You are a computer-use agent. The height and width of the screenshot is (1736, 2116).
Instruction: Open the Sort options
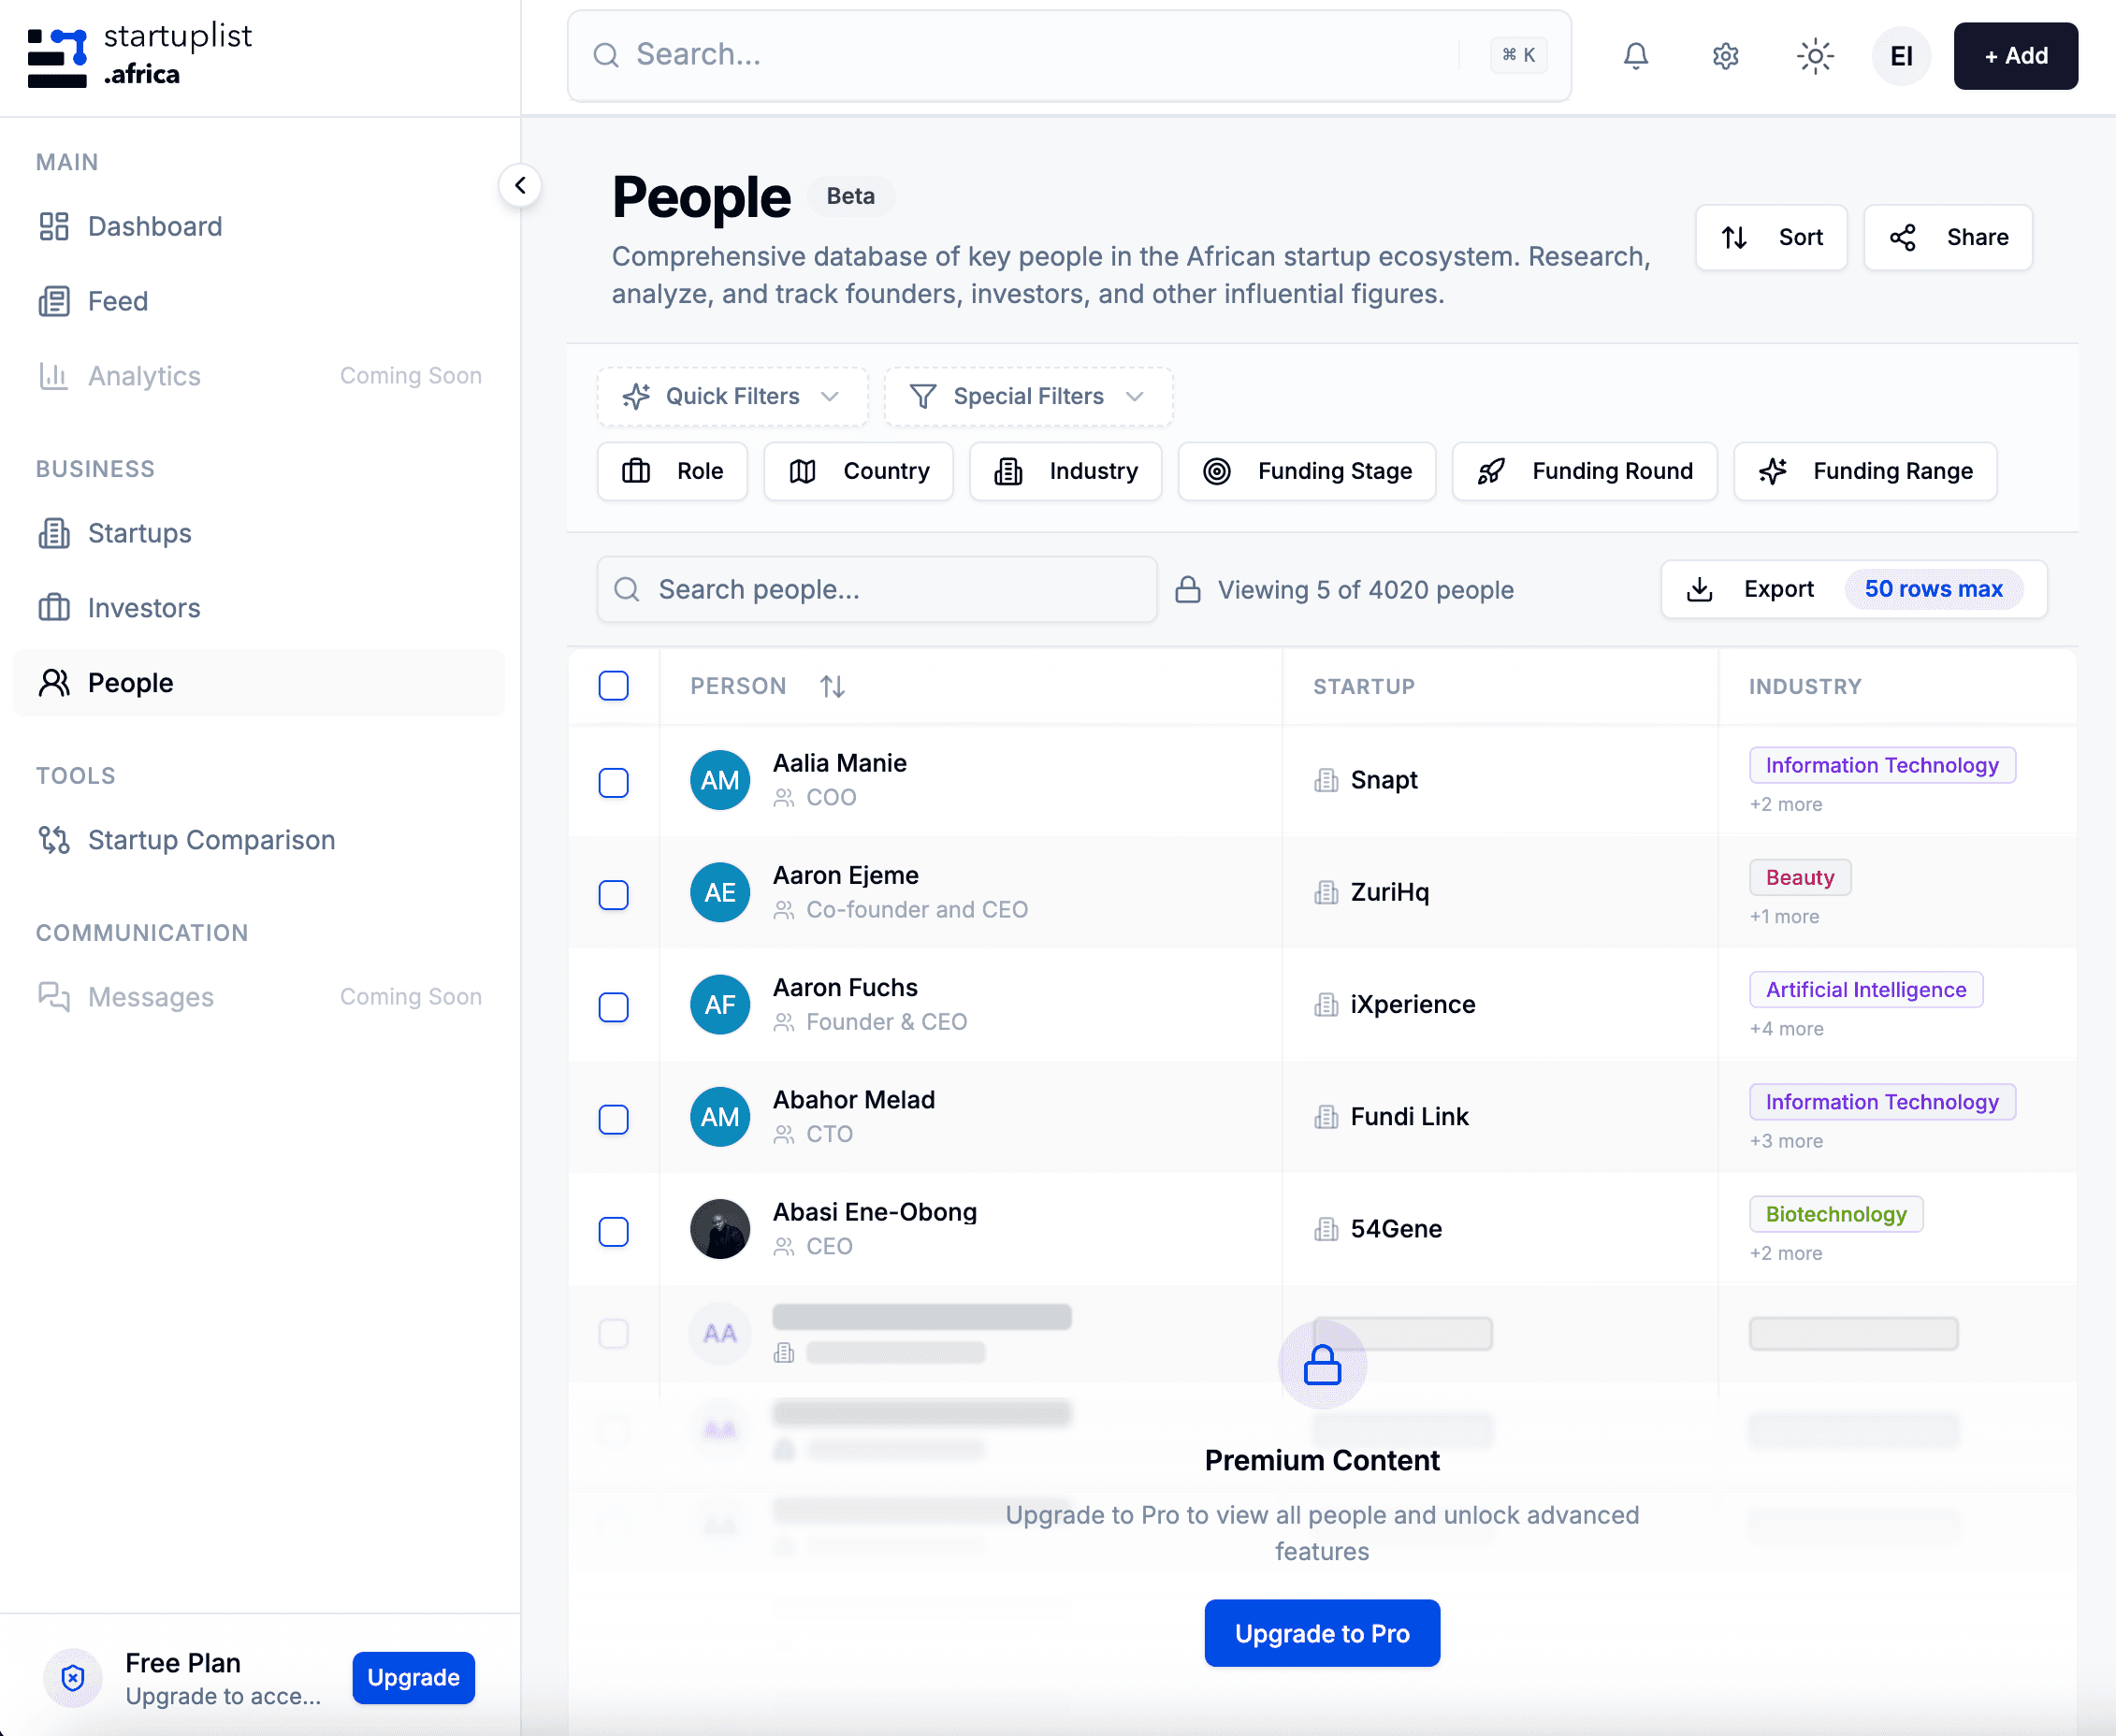[x=1771, y=237]
